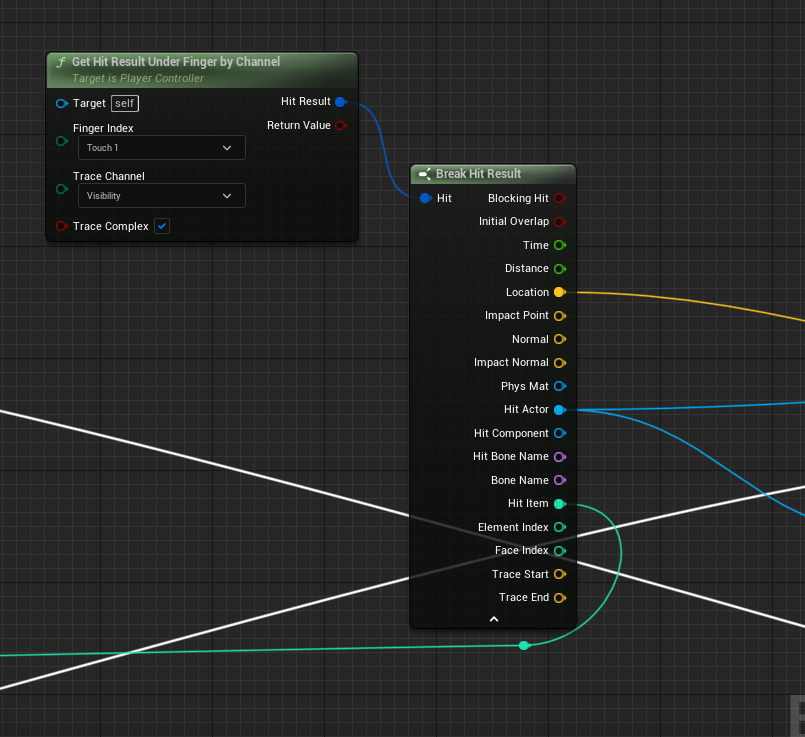This screenshot has height=737, width=805.
Task: Uncheck the Trace Complex checkbox
Action: pos(162,226)
